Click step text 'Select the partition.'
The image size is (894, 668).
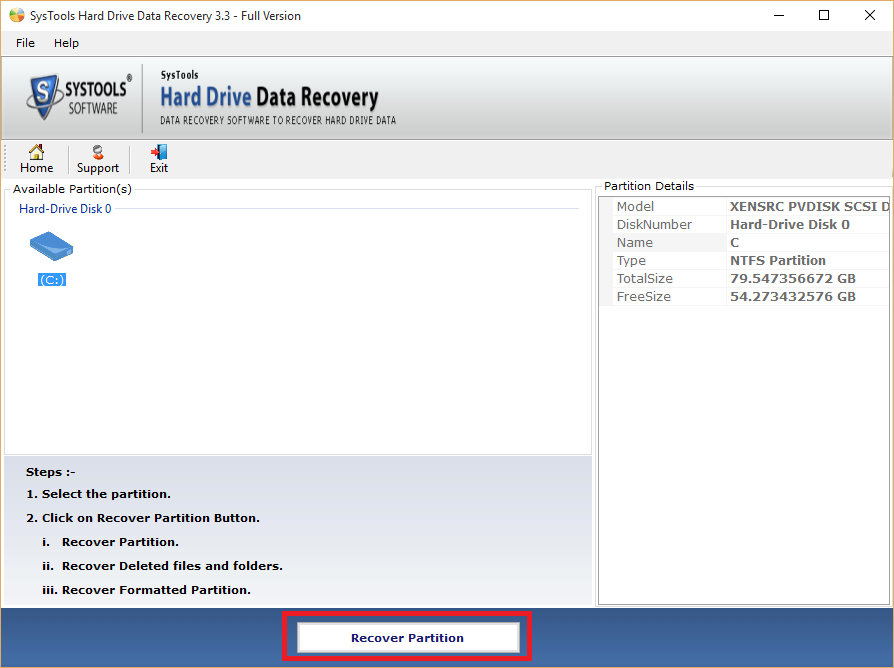pyautogui.click(x=106, y=494)
